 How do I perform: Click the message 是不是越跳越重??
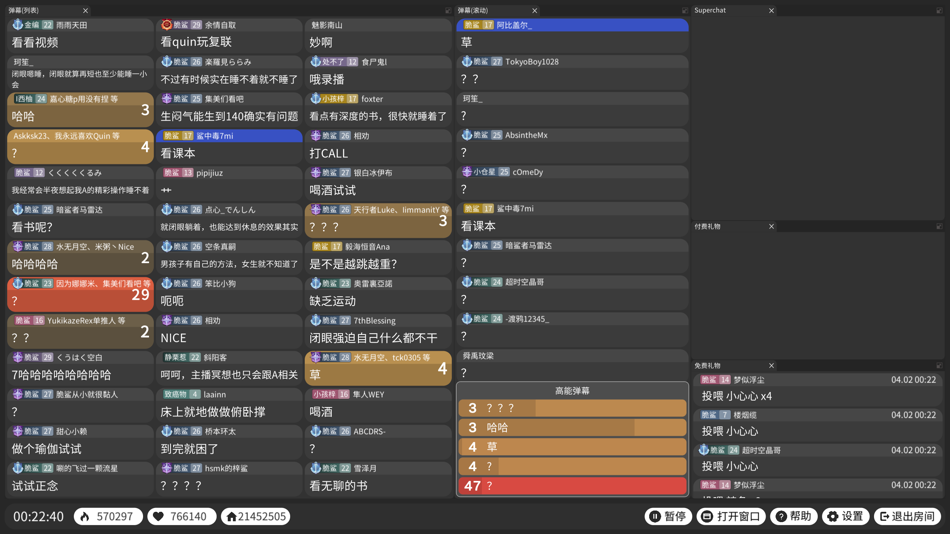(378, 257)
